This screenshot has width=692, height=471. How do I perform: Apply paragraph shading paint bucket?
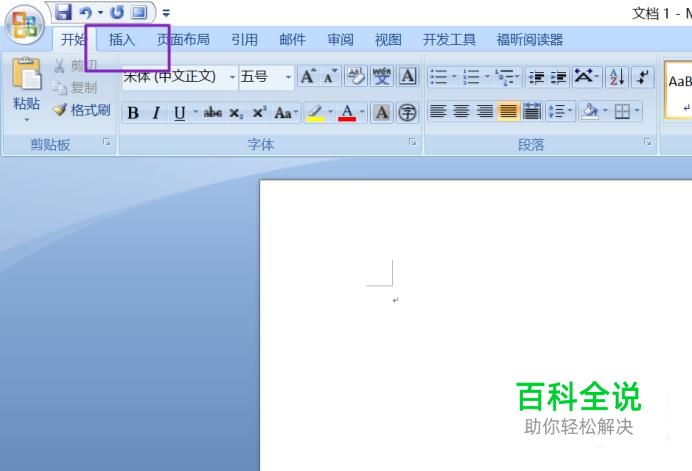pyautogui.click(x=590, y=111)
